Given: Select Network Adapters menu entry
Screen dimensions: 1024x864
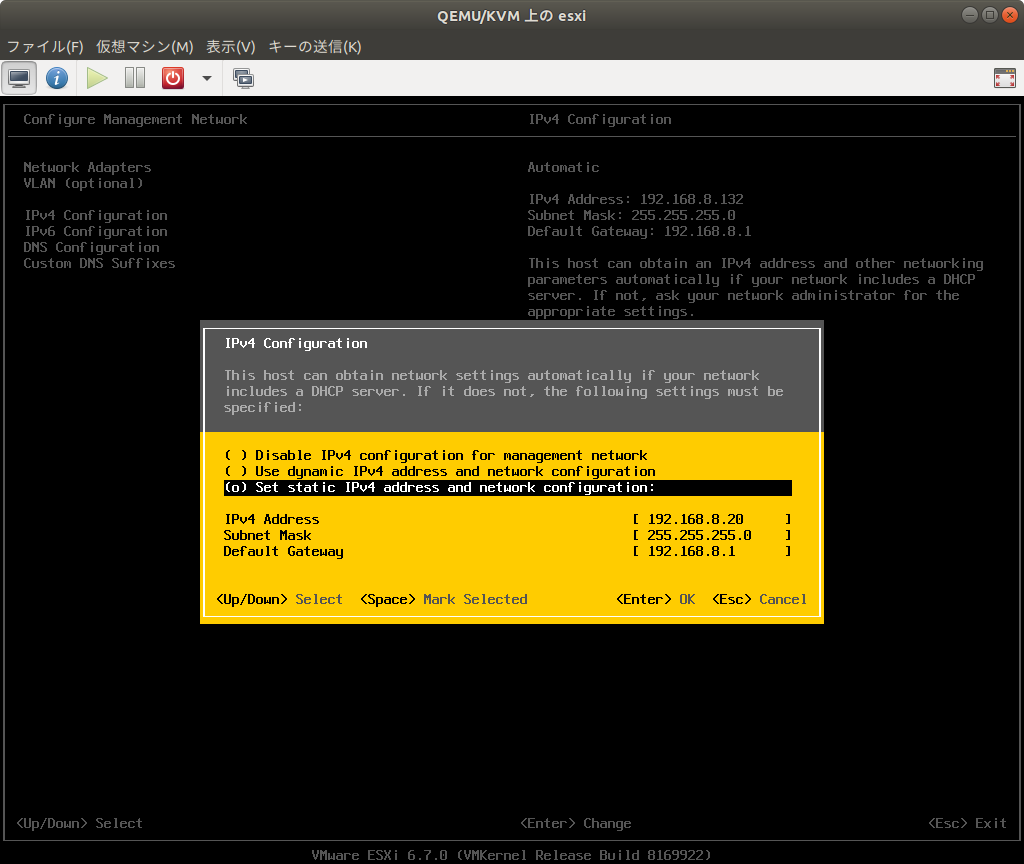Looking at the screenshot, I should pos(88,167).
